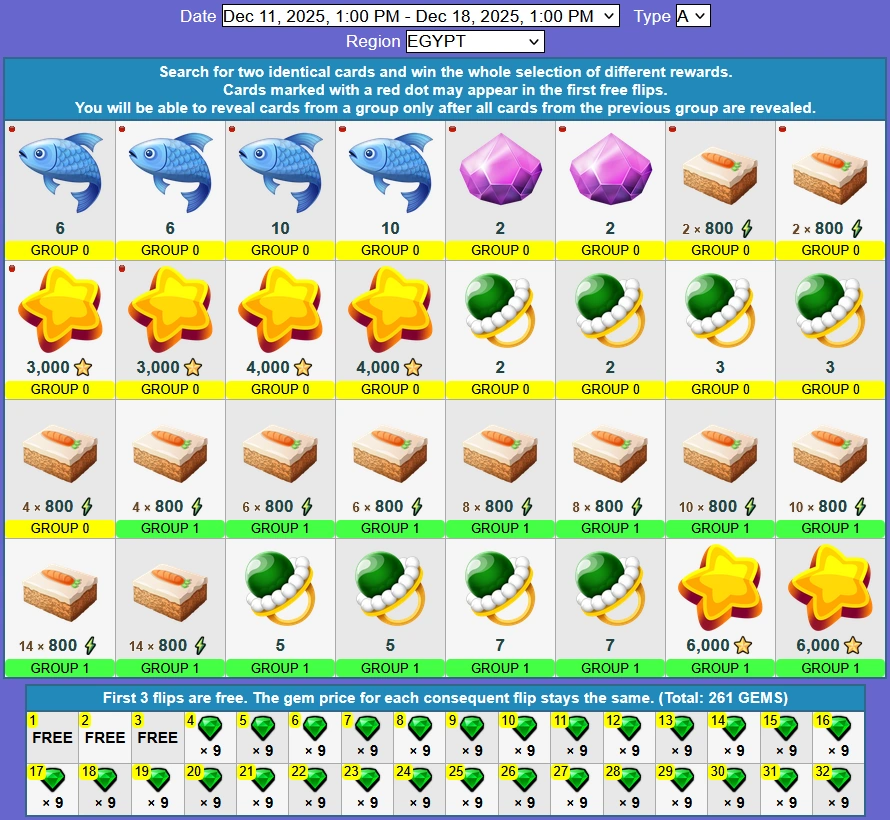Click the 'Type' label text
Viewport: 890px width, 820px height.
click(x=652, y=16)
